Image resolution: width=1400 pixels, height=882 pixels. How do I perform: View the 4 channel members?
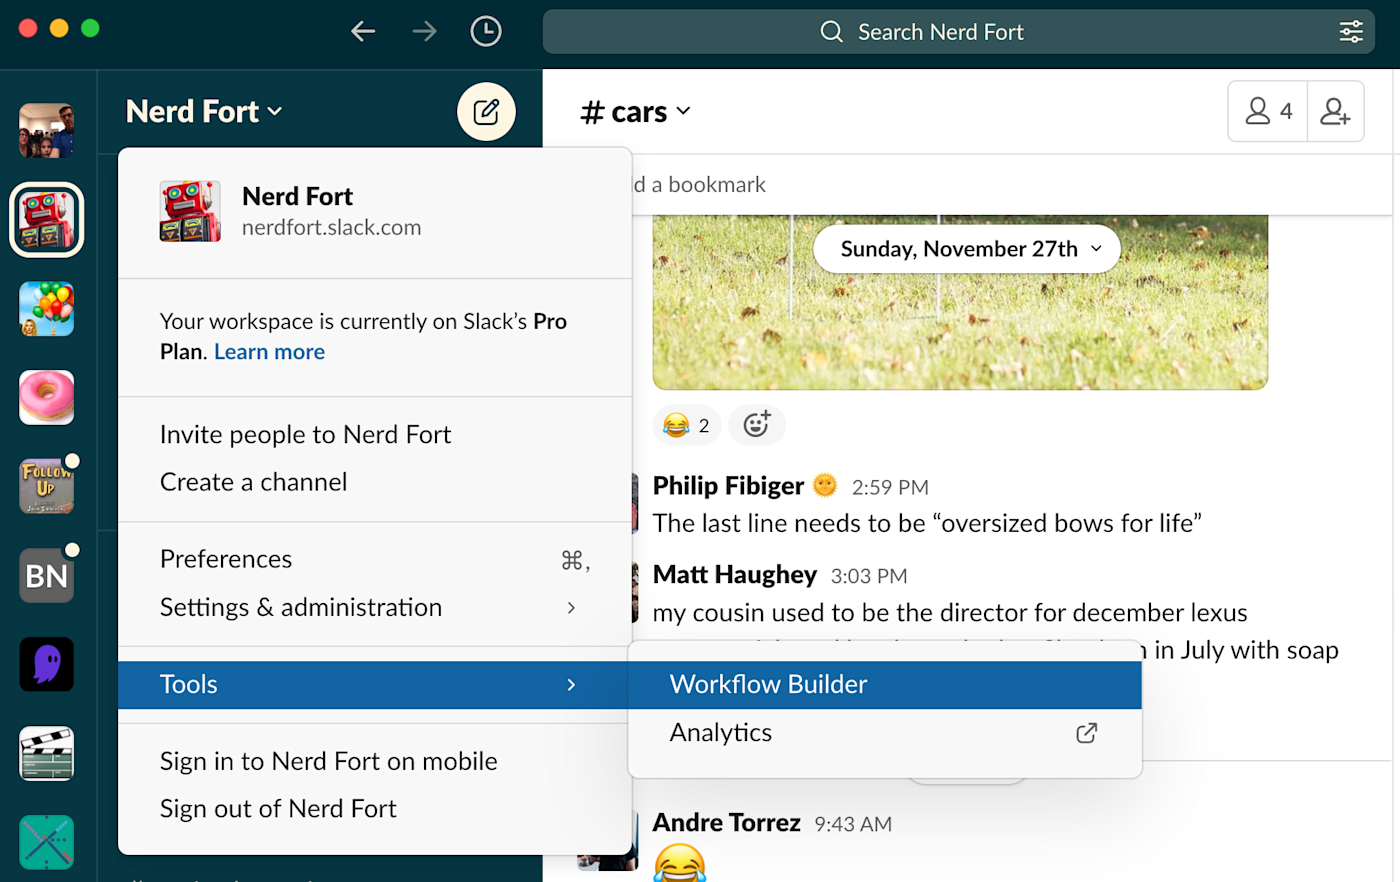click(1268, 111)
